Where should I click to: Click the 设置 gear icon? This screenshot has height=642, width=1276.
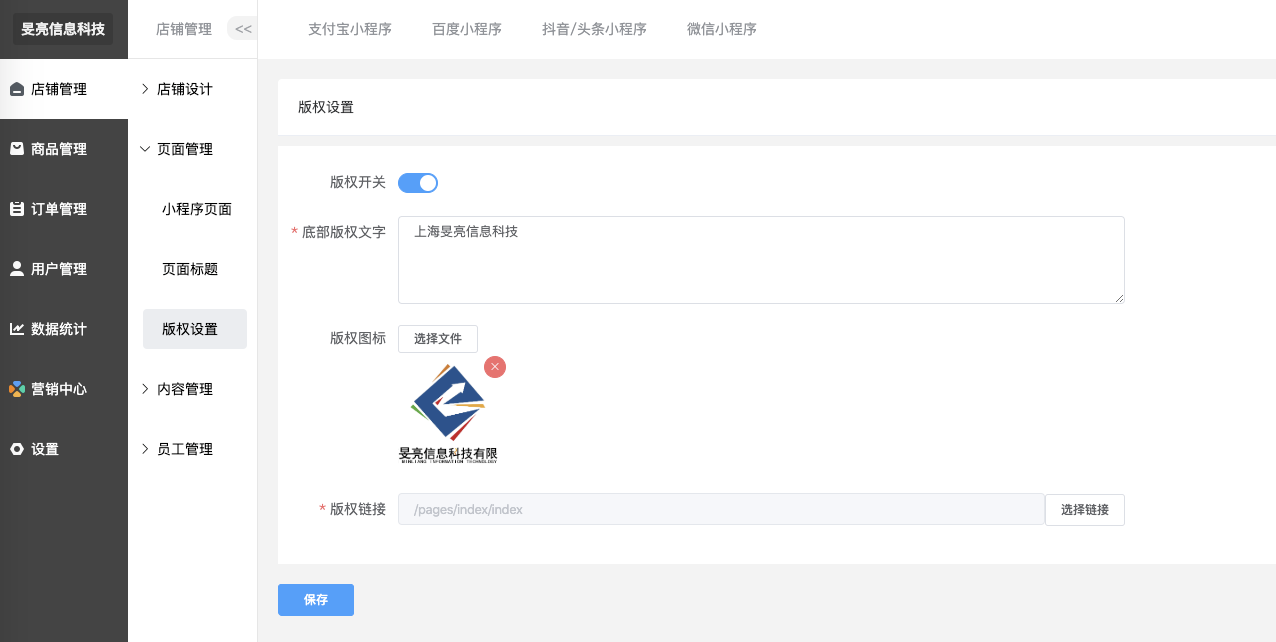[17, 449]
